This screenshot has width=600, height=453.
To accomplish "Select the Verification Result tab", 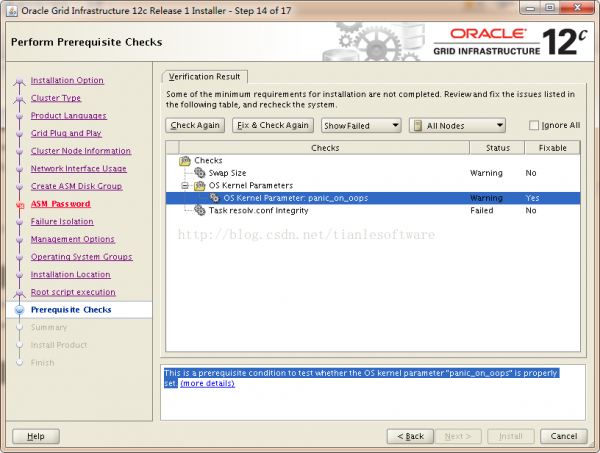I will (205, 77).
